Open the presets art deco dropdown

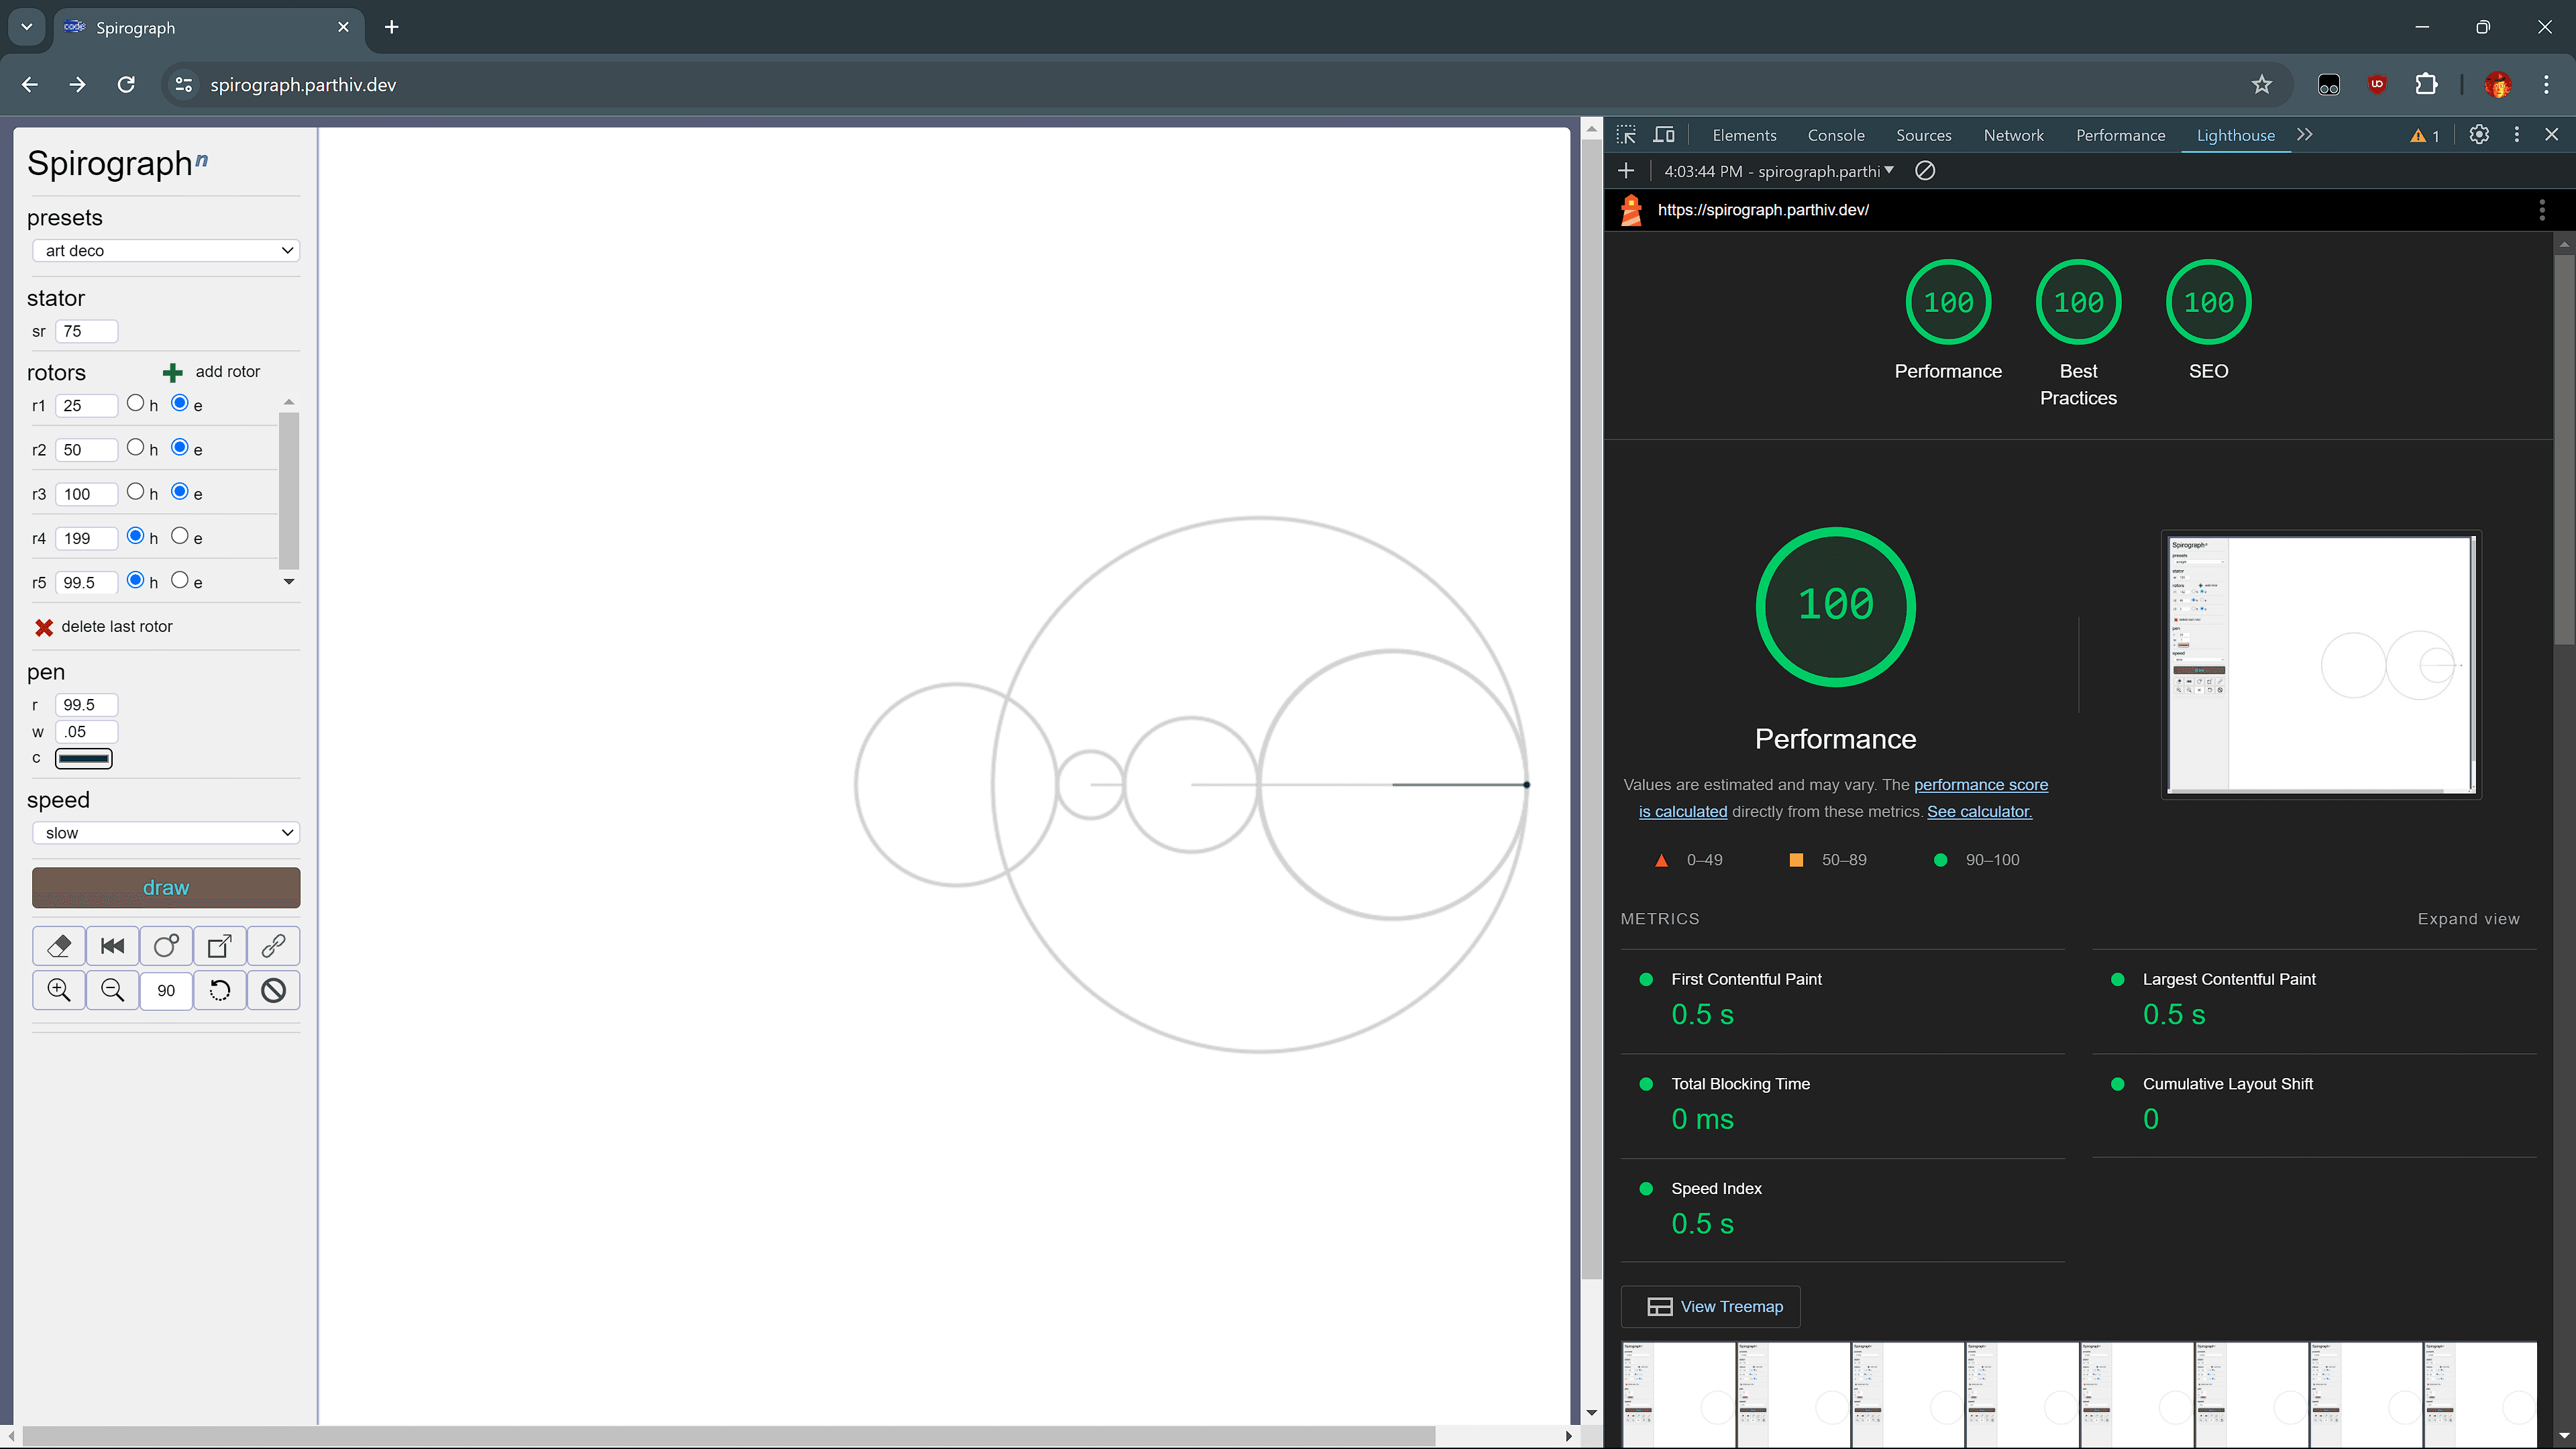click(166, 250)
